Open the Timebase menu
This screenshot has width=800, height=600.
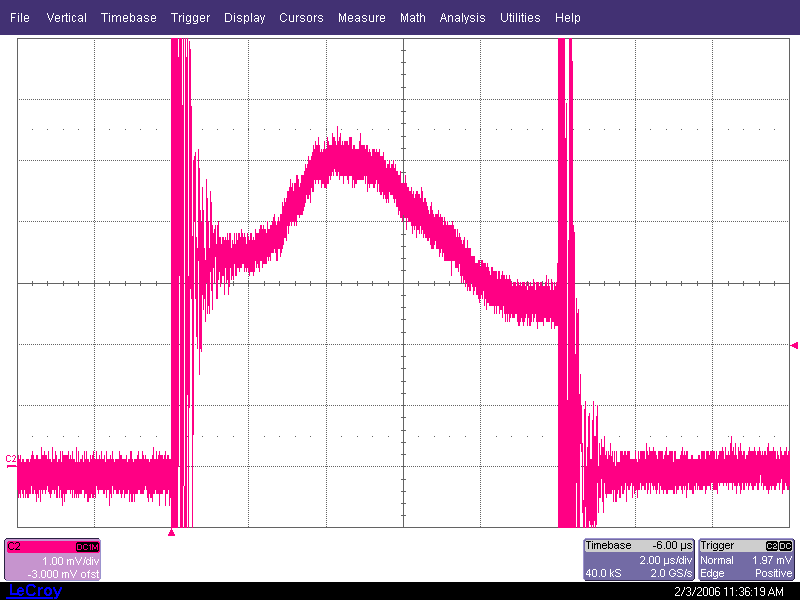129,18
